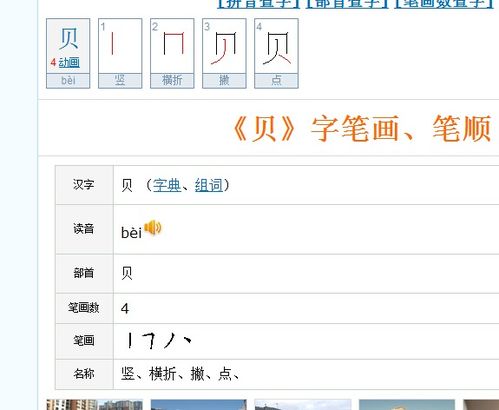This screenshot has width=499, height=410.
Task: Select the main 贝 character card
Action: (68, 53)
